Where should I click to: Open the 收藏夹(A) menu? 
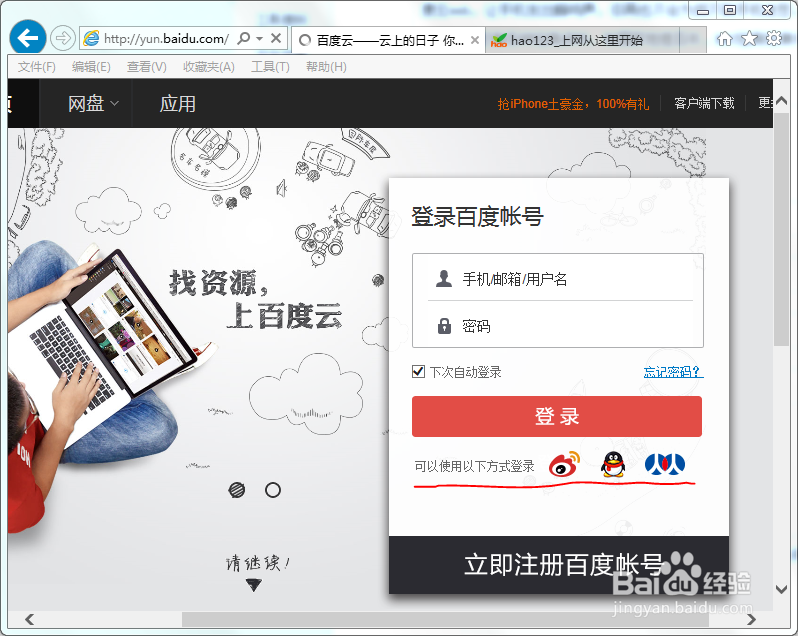[209, 67]
